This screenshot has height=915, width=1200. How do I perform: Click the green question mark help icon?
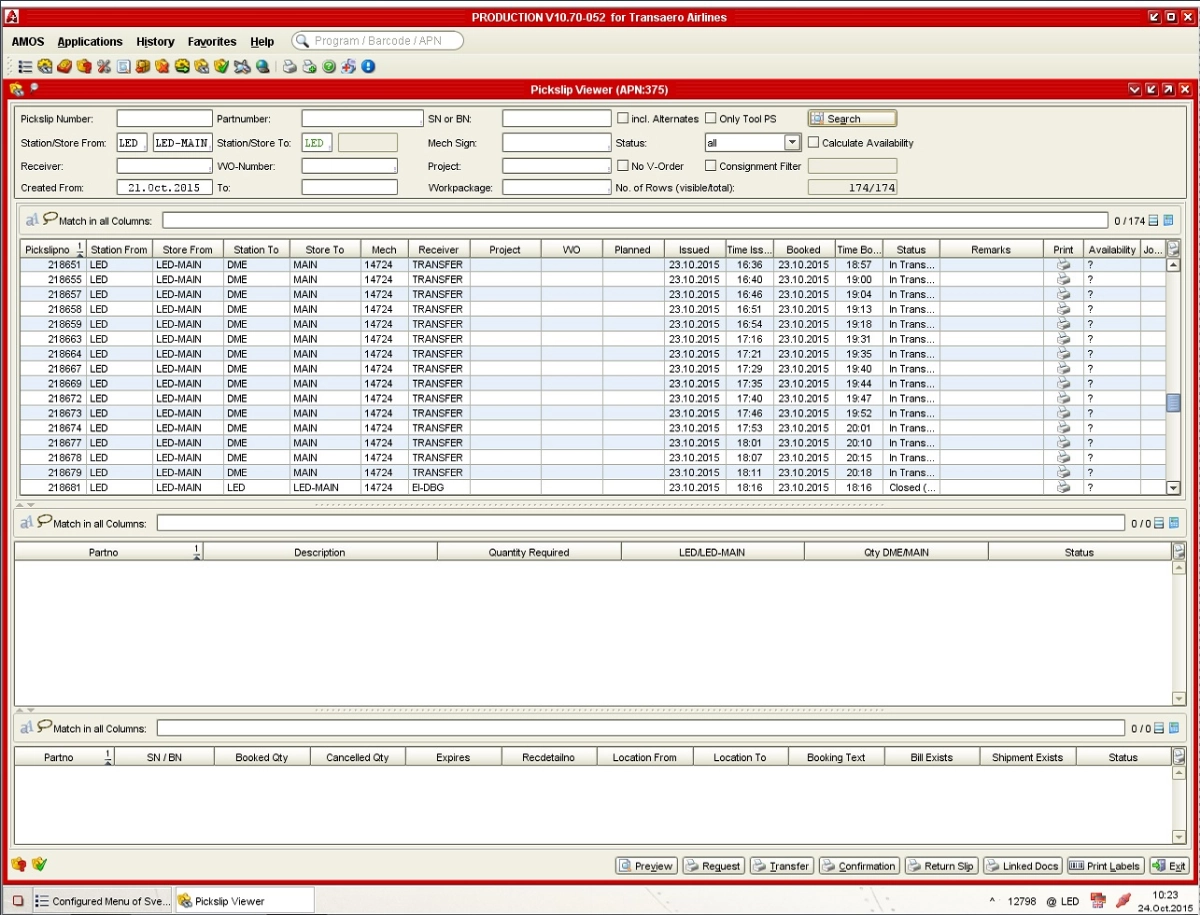click(x=328, y=67)
